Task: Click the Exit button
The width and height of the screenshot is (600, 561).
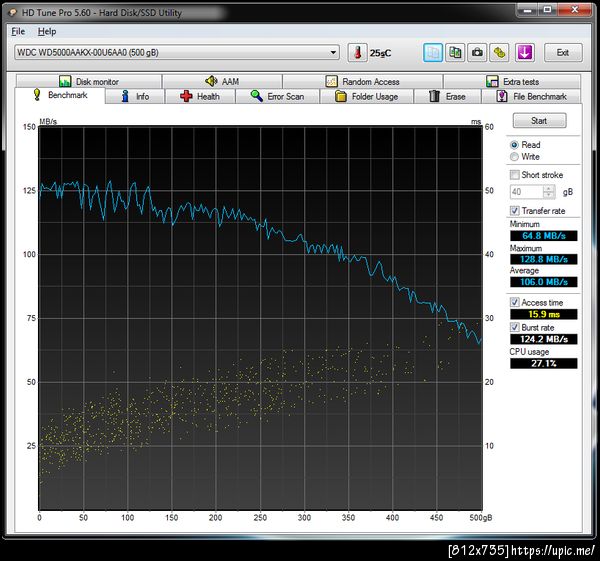Action: click(x=563, y=52)
